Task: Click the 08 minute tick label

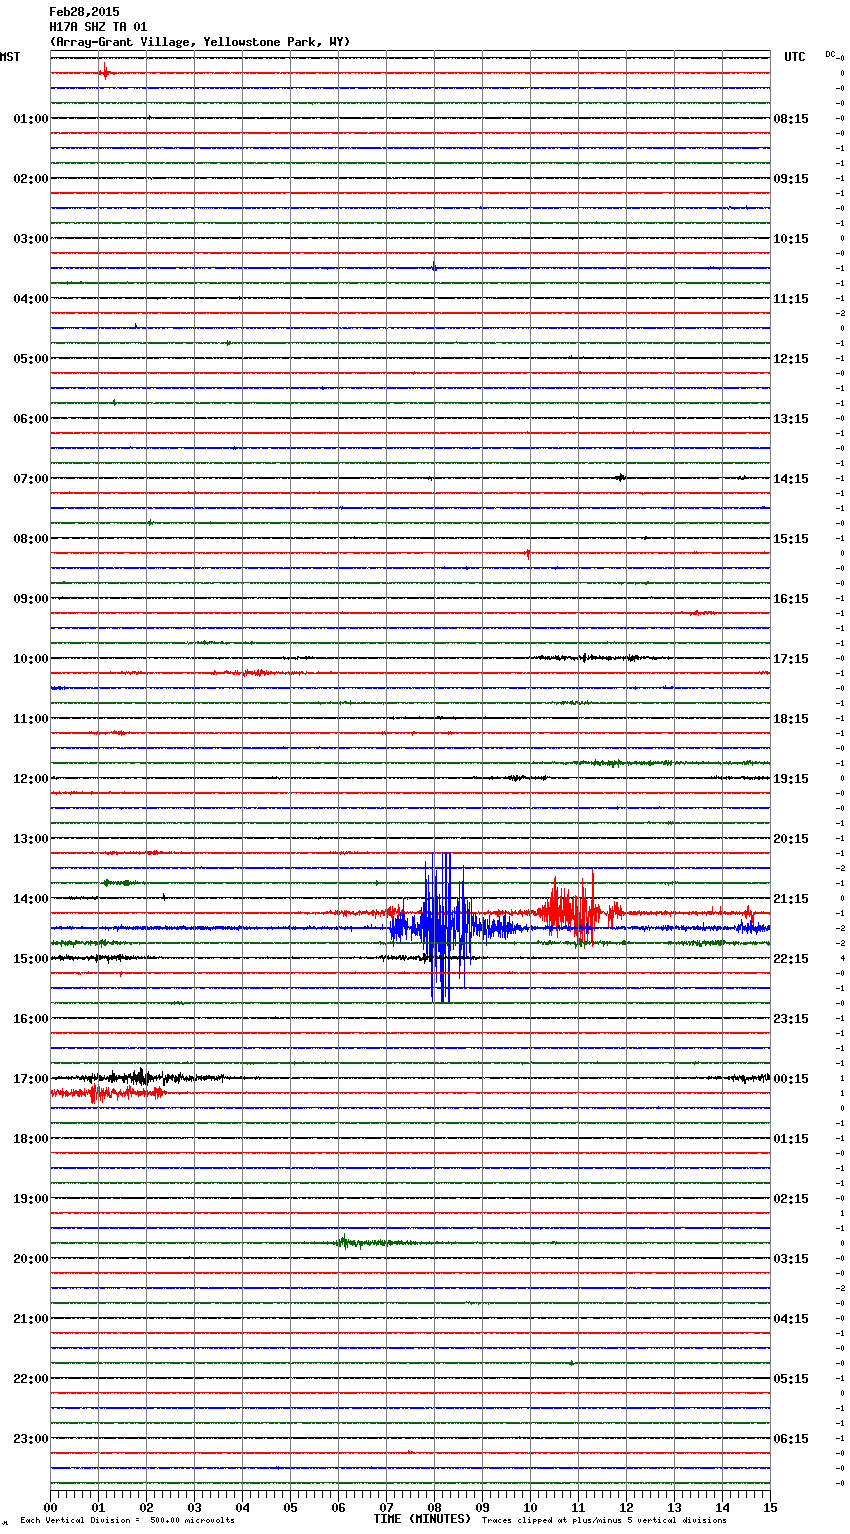Action: (434, 1507)
